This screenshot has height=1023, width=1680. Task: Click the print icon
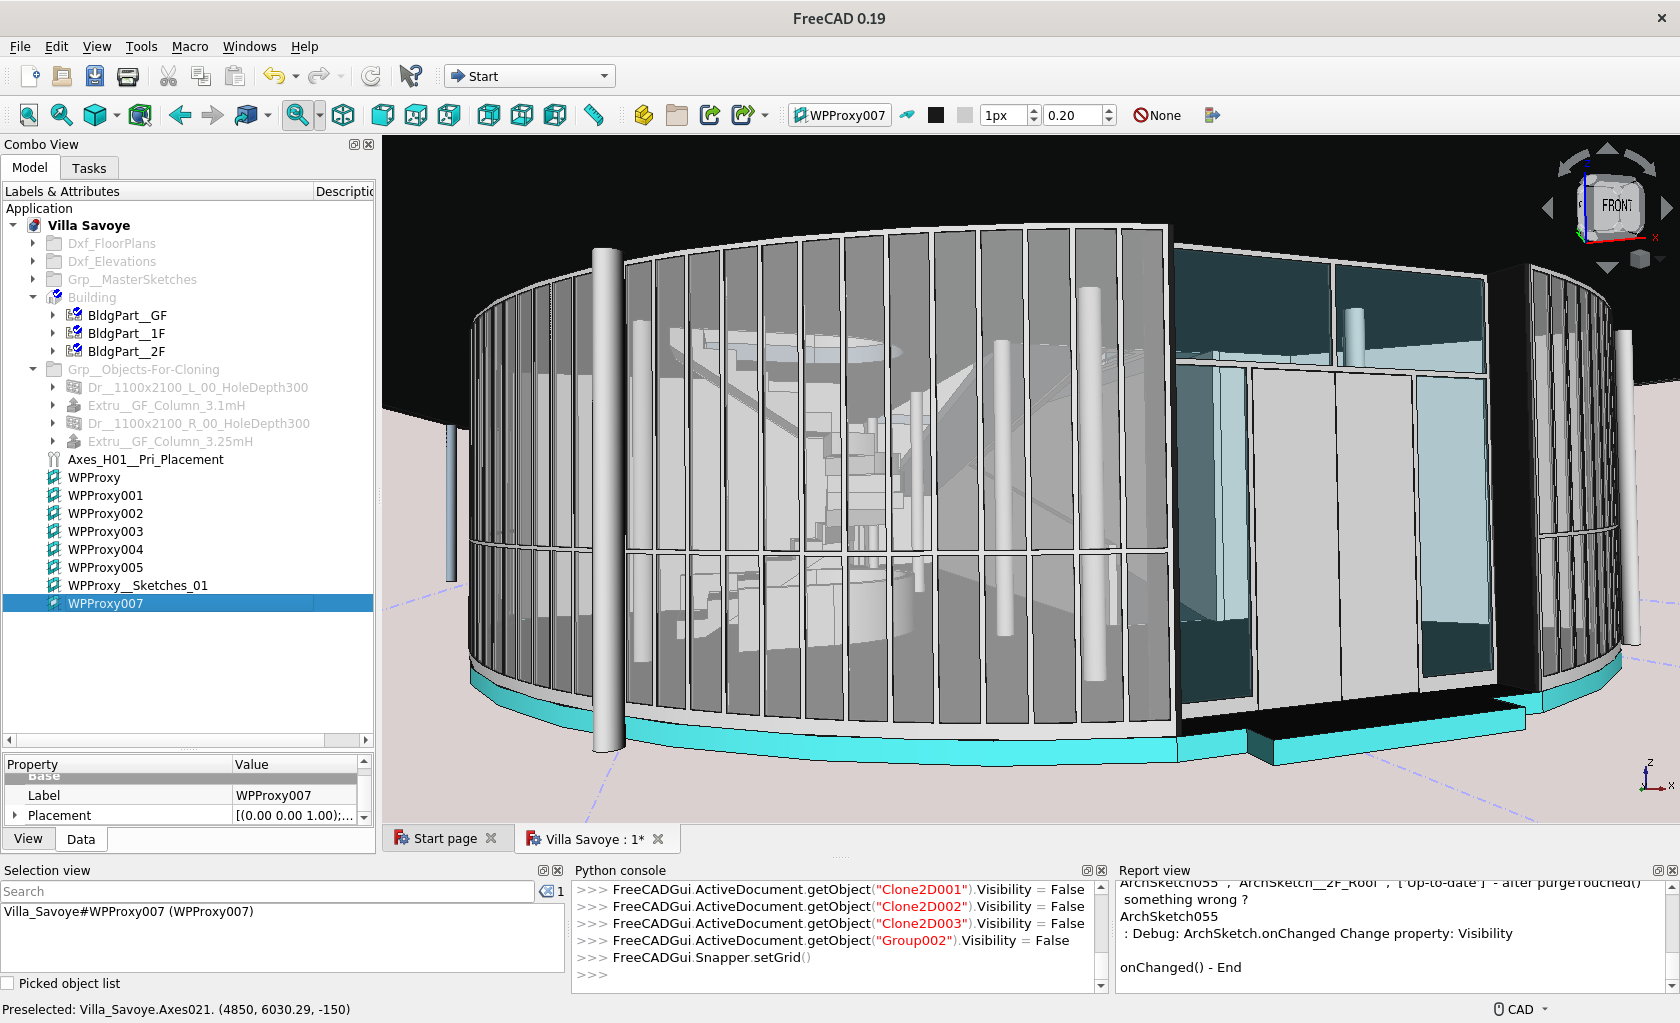click(128, 76)
